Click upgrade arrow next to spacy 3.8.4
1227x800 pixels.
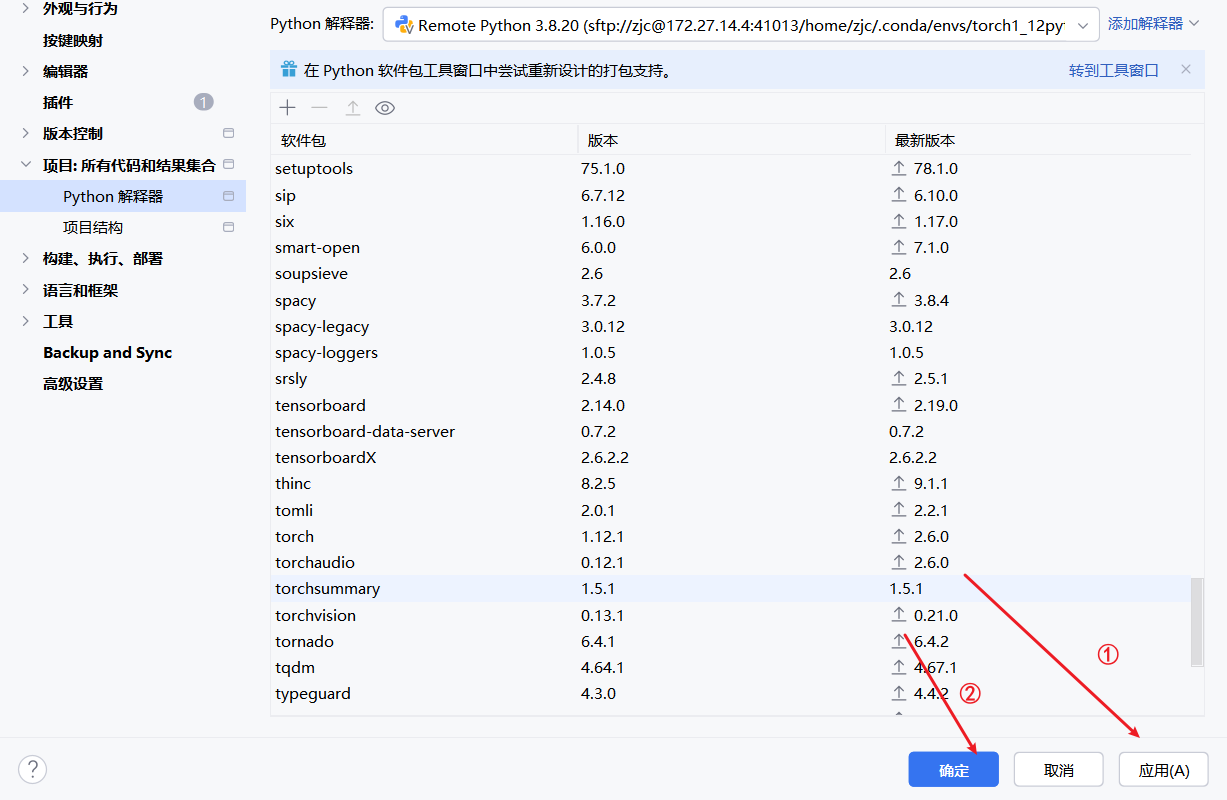[899, 300]
